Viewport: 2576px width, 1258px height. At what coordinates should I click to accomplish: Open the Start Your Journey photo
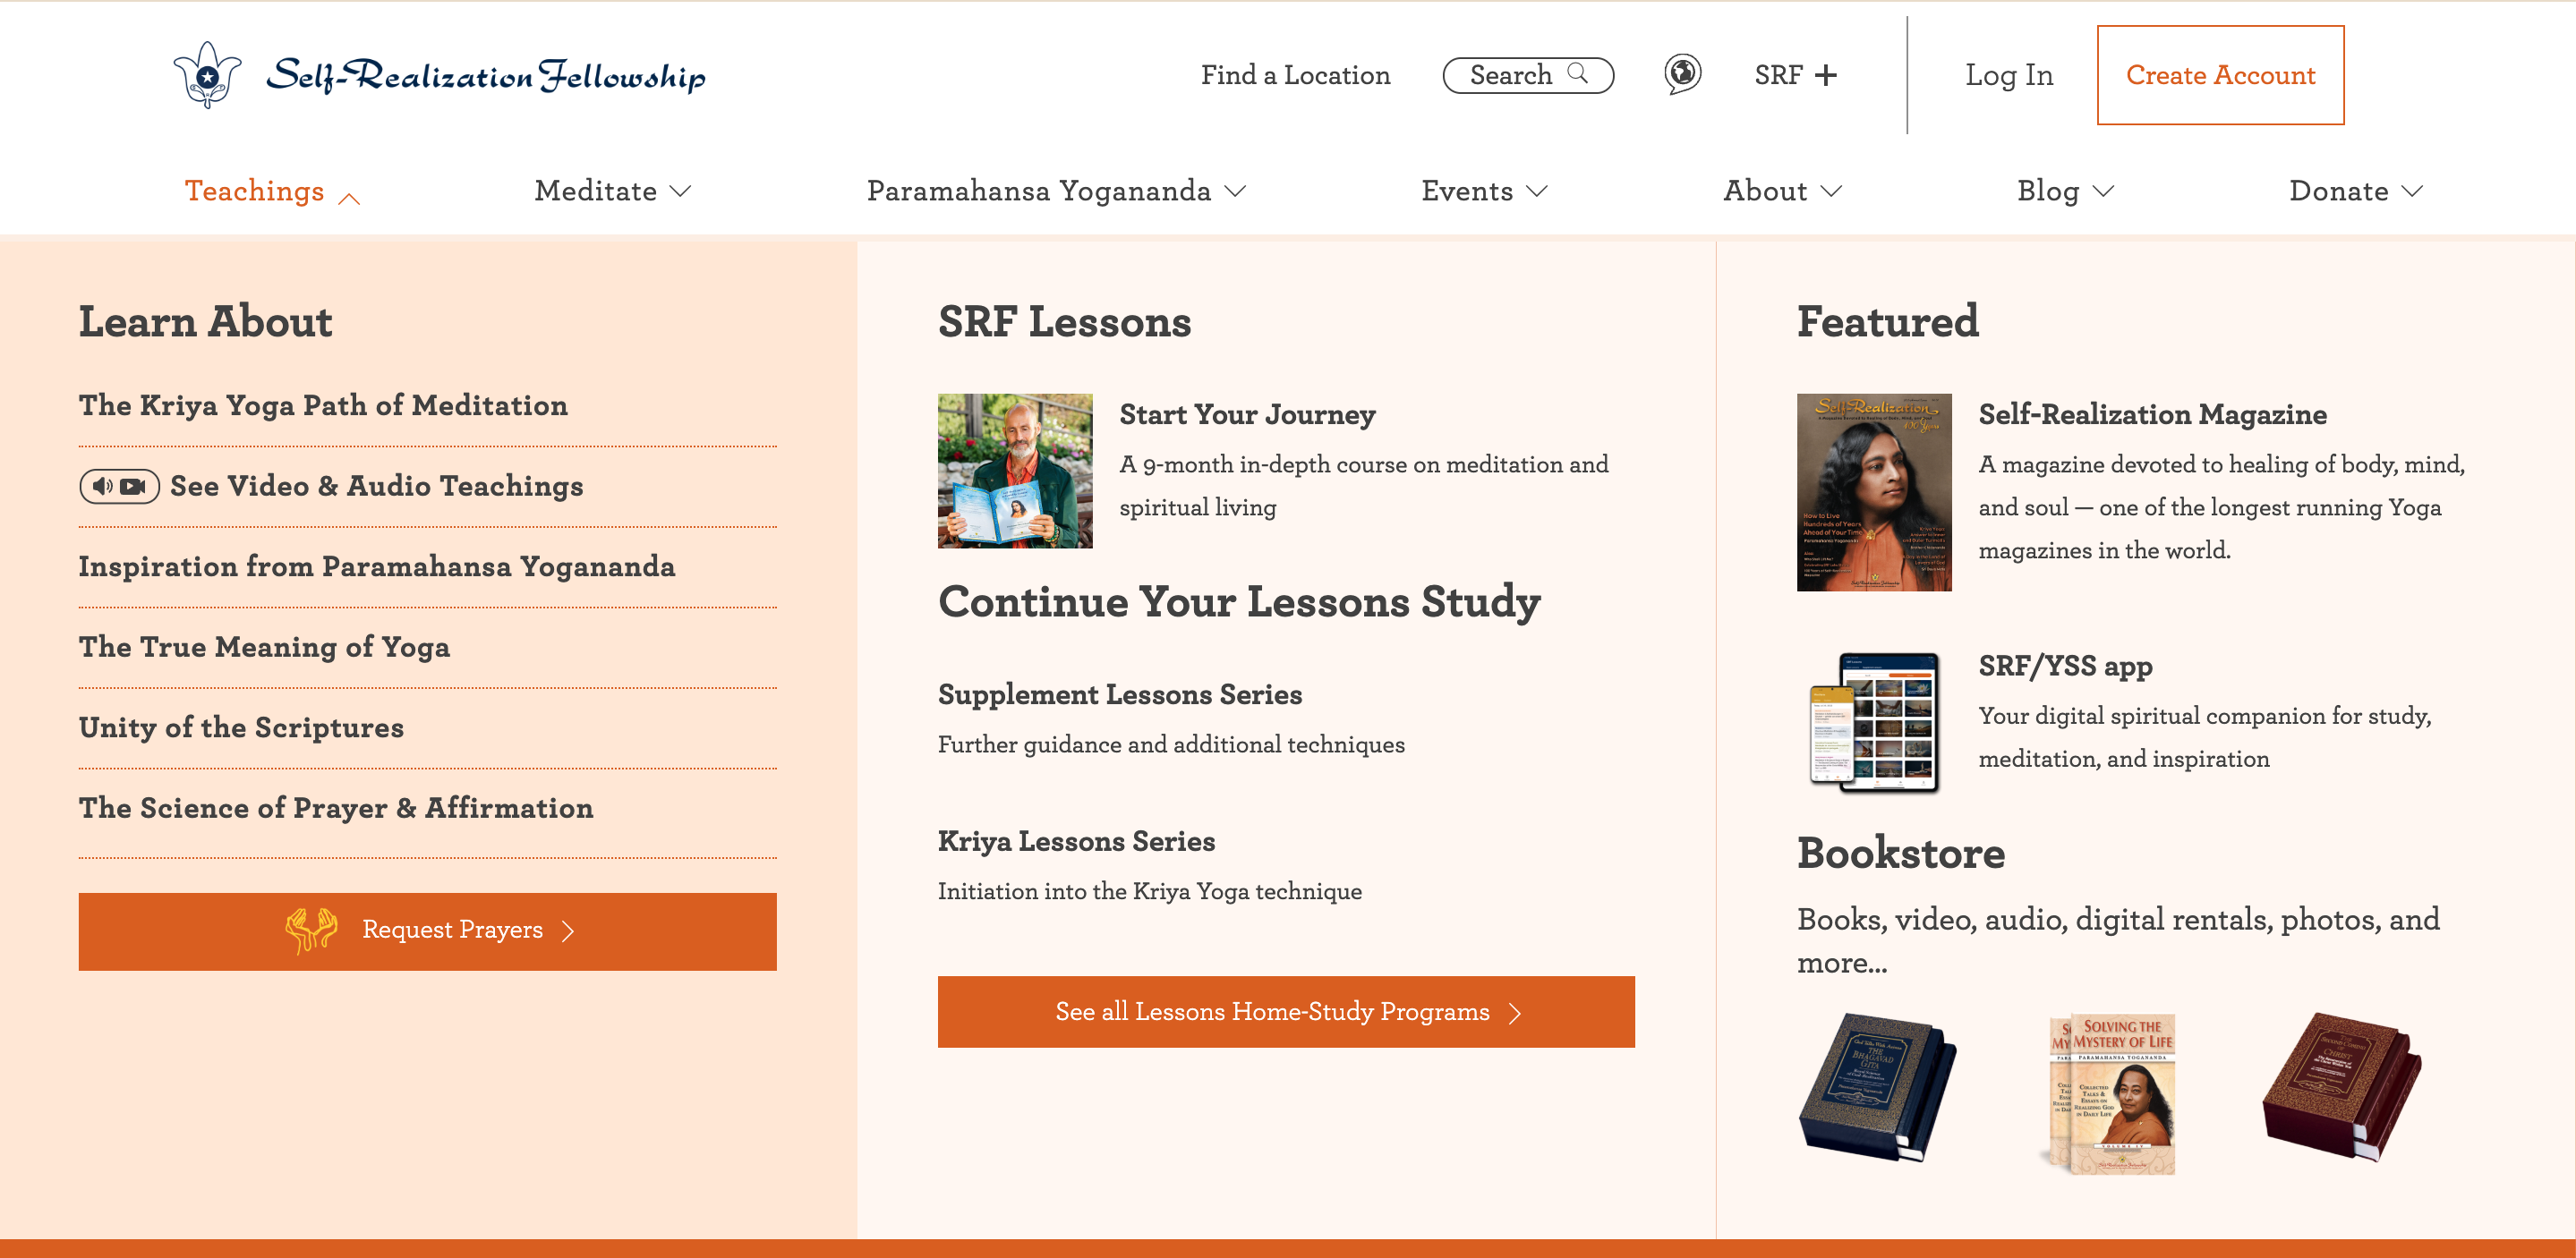pos(1015,470)
